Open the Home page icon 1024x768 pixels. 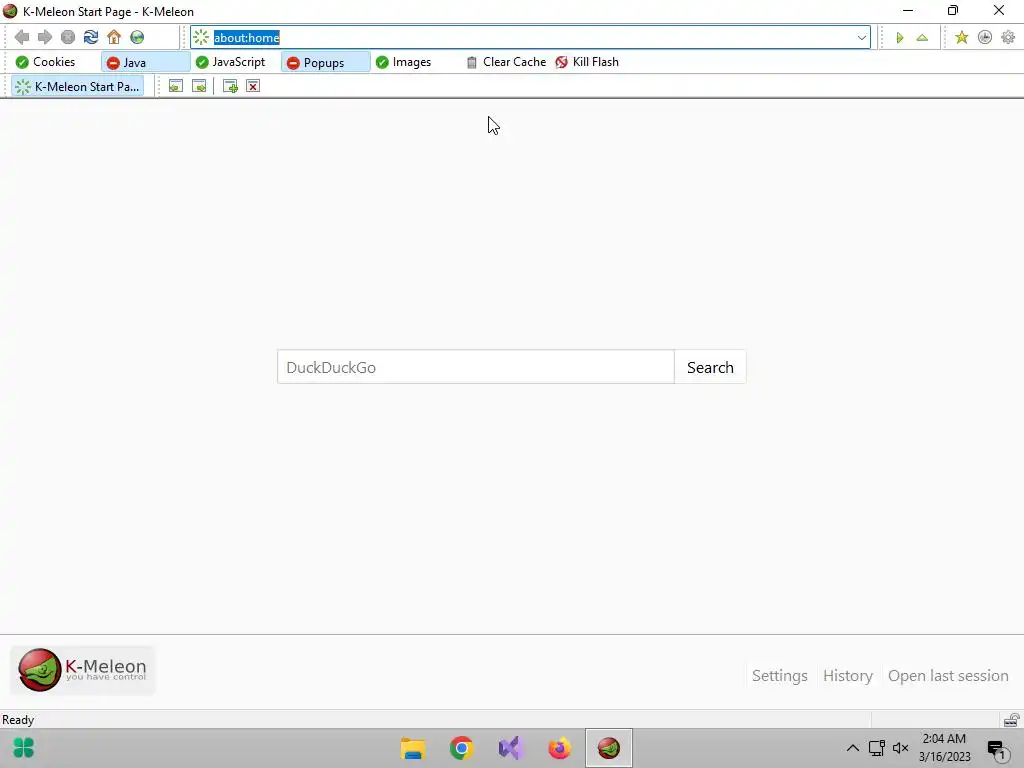tap(114, 37)
